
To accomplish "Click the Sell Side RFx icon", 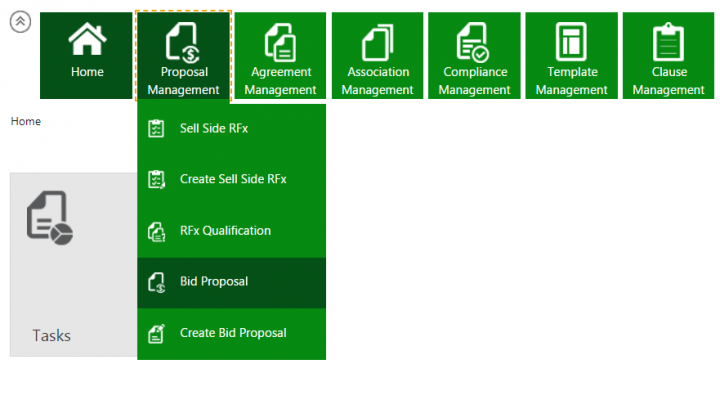I will pyautogui.click(x=155, y=129).
